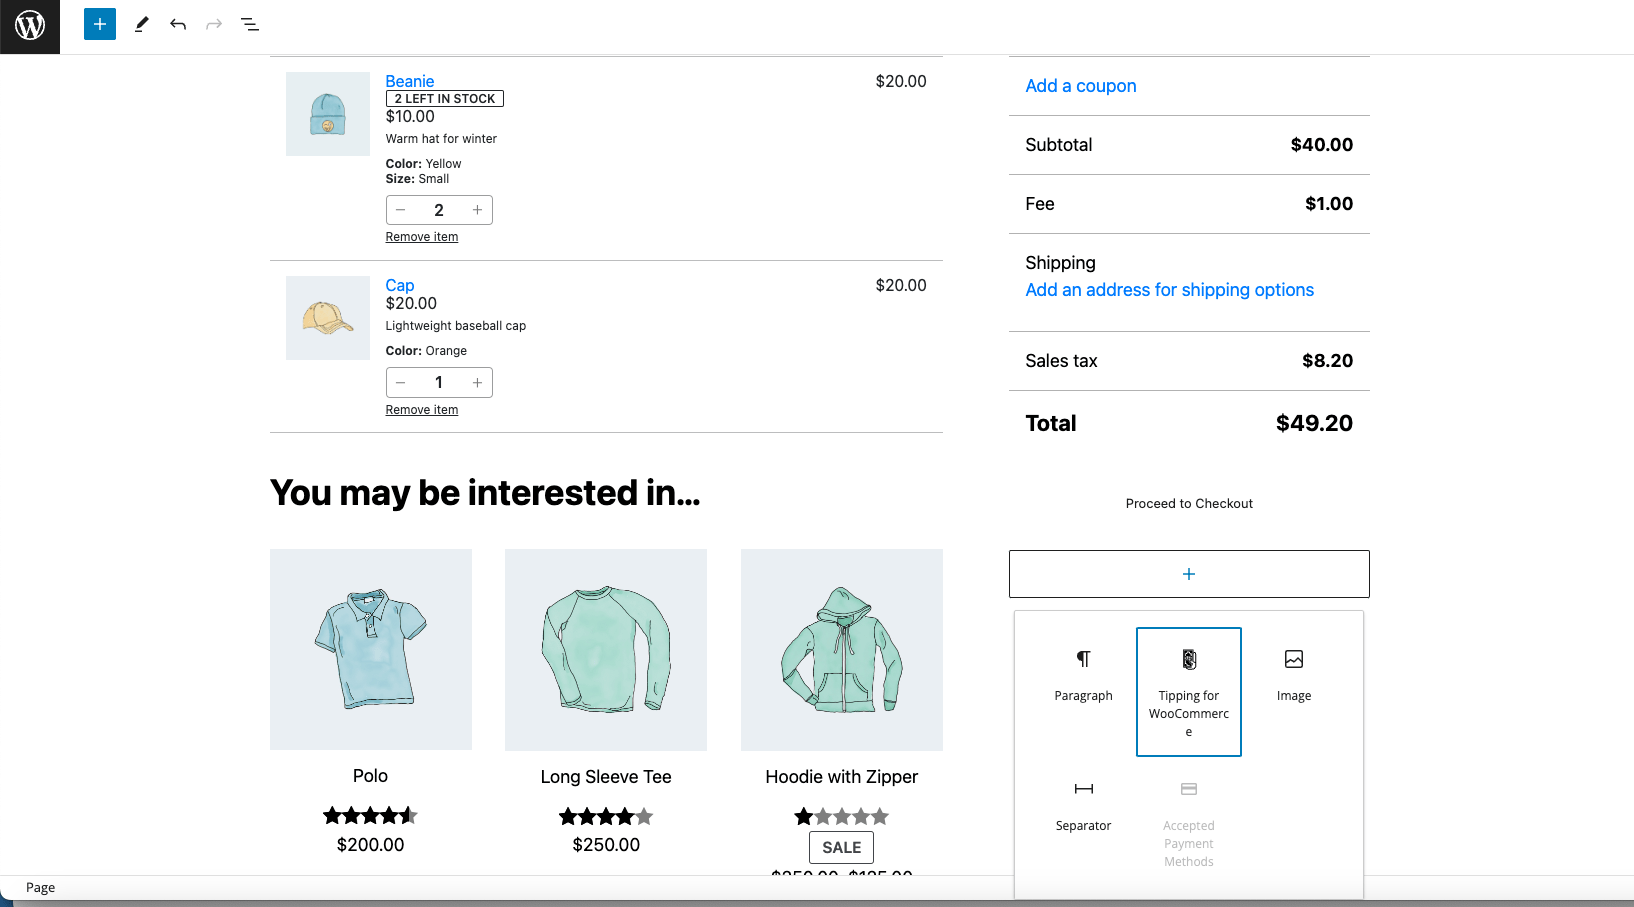This screenshot has height=907, width=1634.
Task: Open the block inserter with the plus toolbar icon
Action: pos(99,24)
